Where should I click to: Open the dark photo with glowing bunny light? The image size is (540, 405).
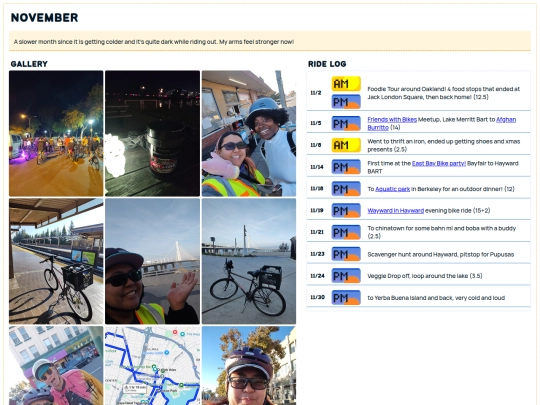(152, 134)
